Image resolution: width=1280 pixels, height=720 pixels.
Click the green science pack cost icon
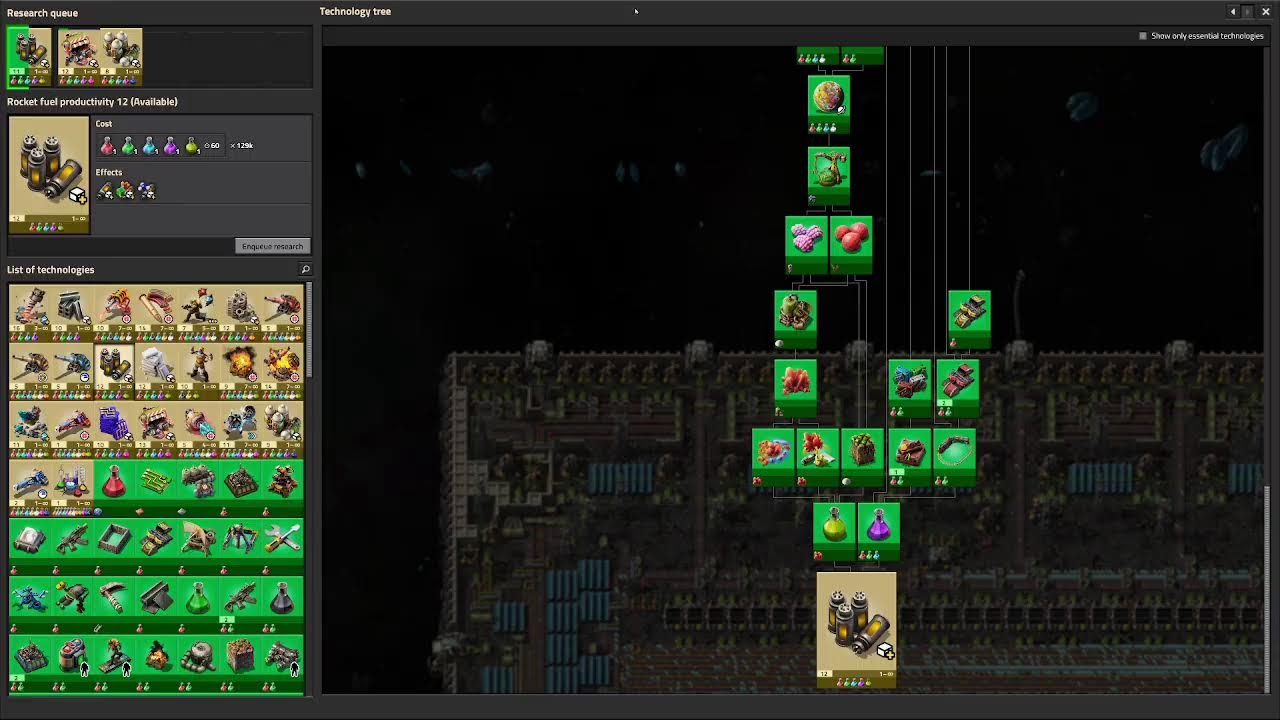(x=129, y=146)
